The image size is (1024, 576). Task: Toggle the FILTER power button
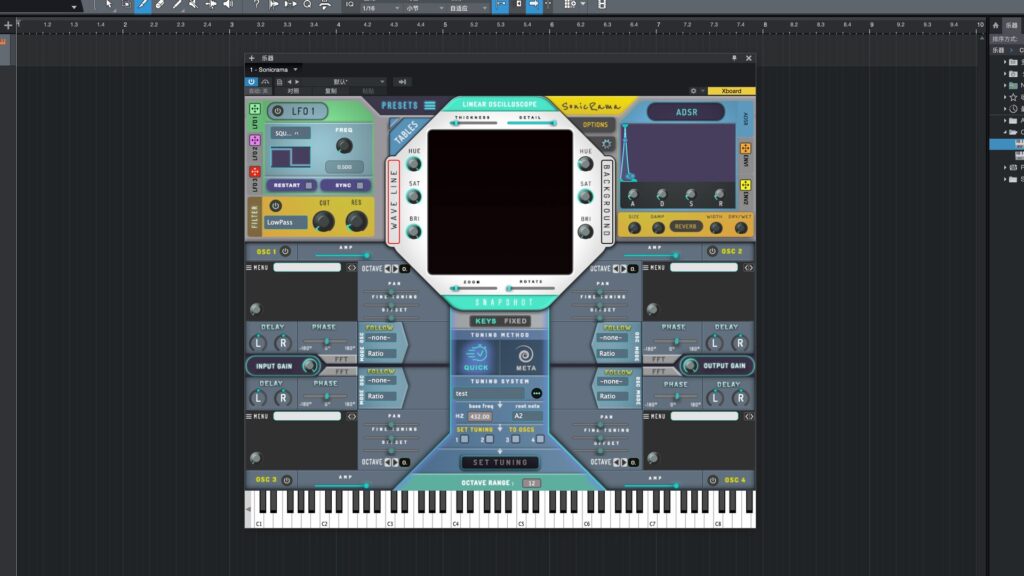pos(276,206)
